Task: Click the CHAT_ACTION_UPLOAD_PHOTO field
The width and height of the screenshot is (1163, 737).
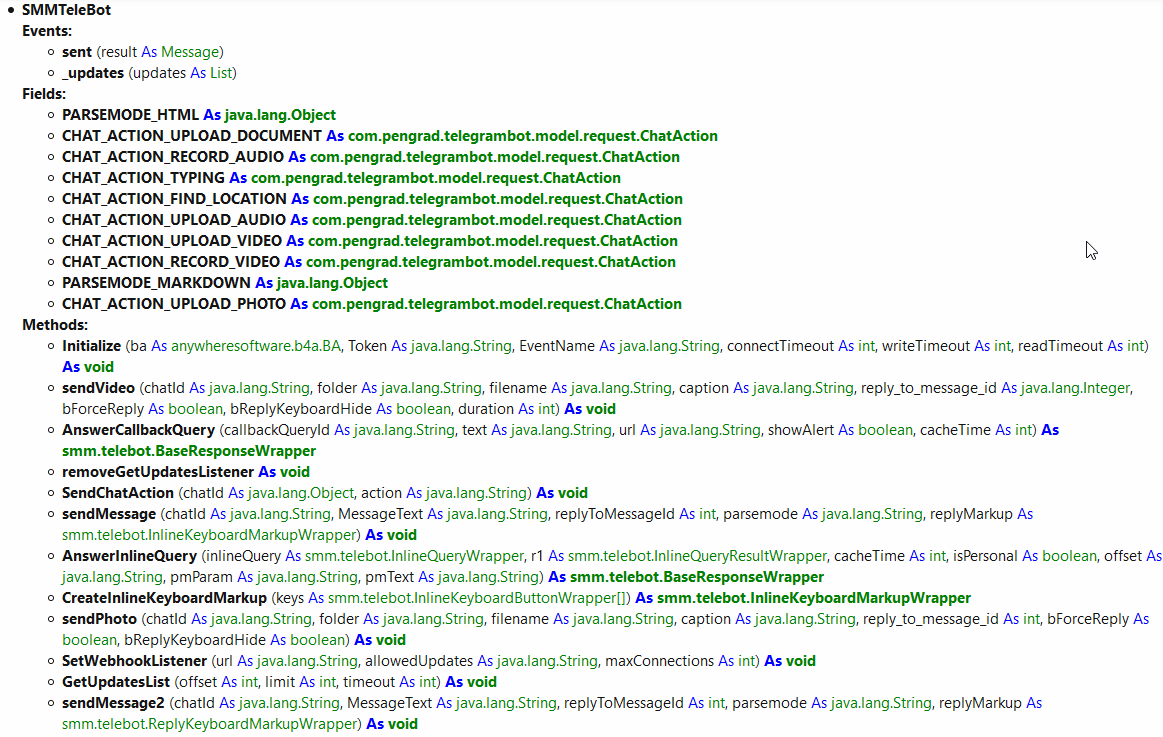Action: 170,303
